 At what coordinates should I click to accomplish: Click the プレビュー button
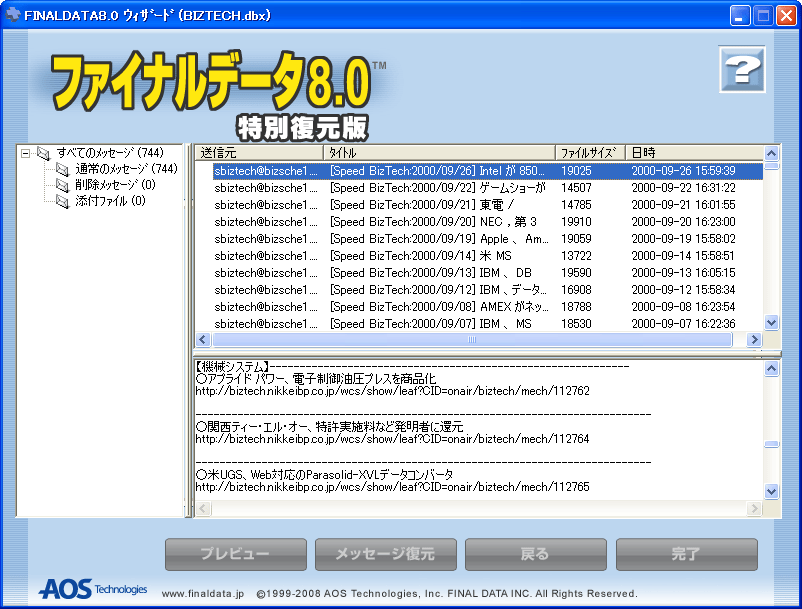point(236,554)
